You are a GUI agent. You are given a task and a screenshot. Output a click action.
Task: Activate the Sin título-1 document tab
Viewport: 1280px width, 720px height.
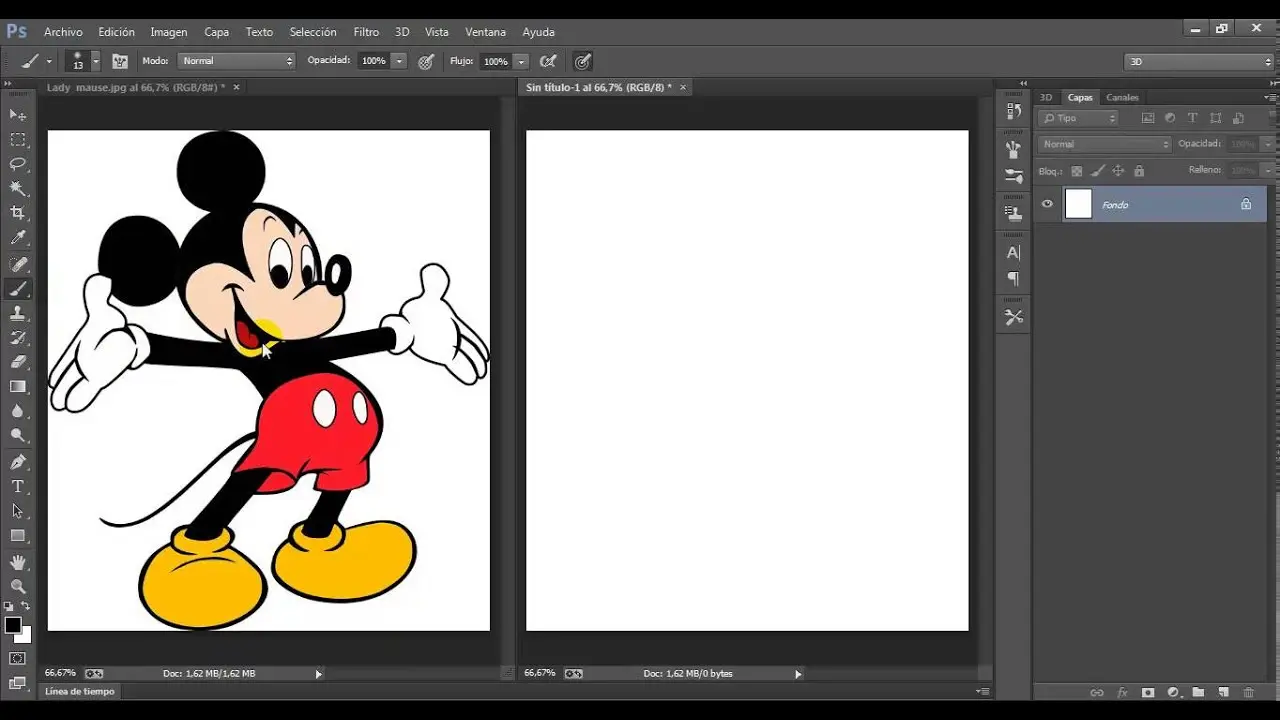click(598, 88)
